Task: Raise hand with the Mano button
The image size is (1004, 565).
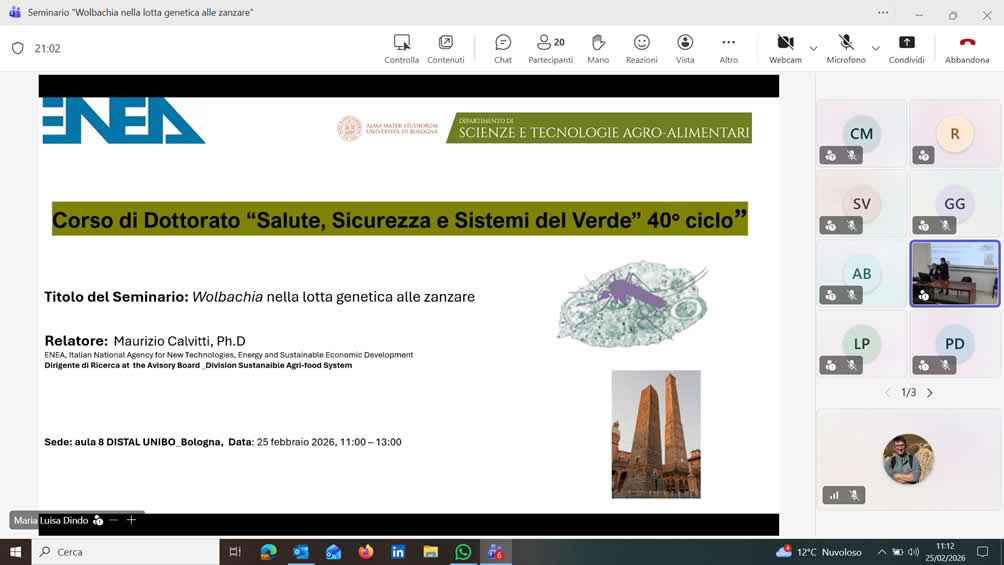Action: pyautogui.click(x=598, y=49)
